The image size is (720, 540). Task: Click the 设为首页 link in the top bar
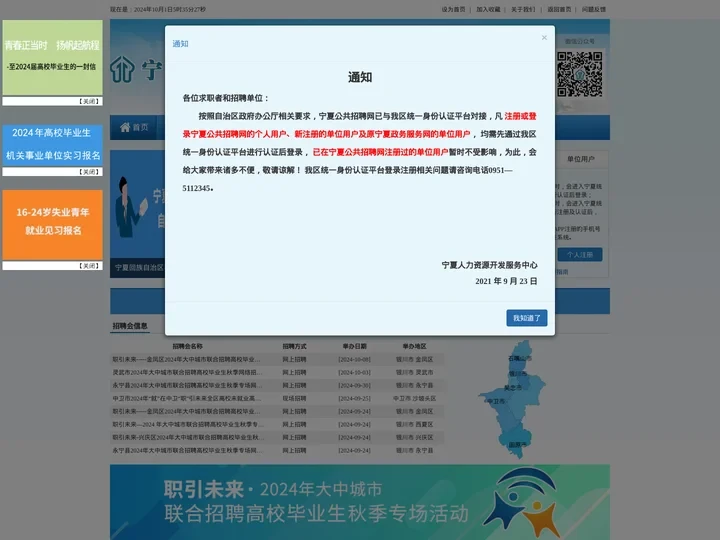click(x=453, y=9)
